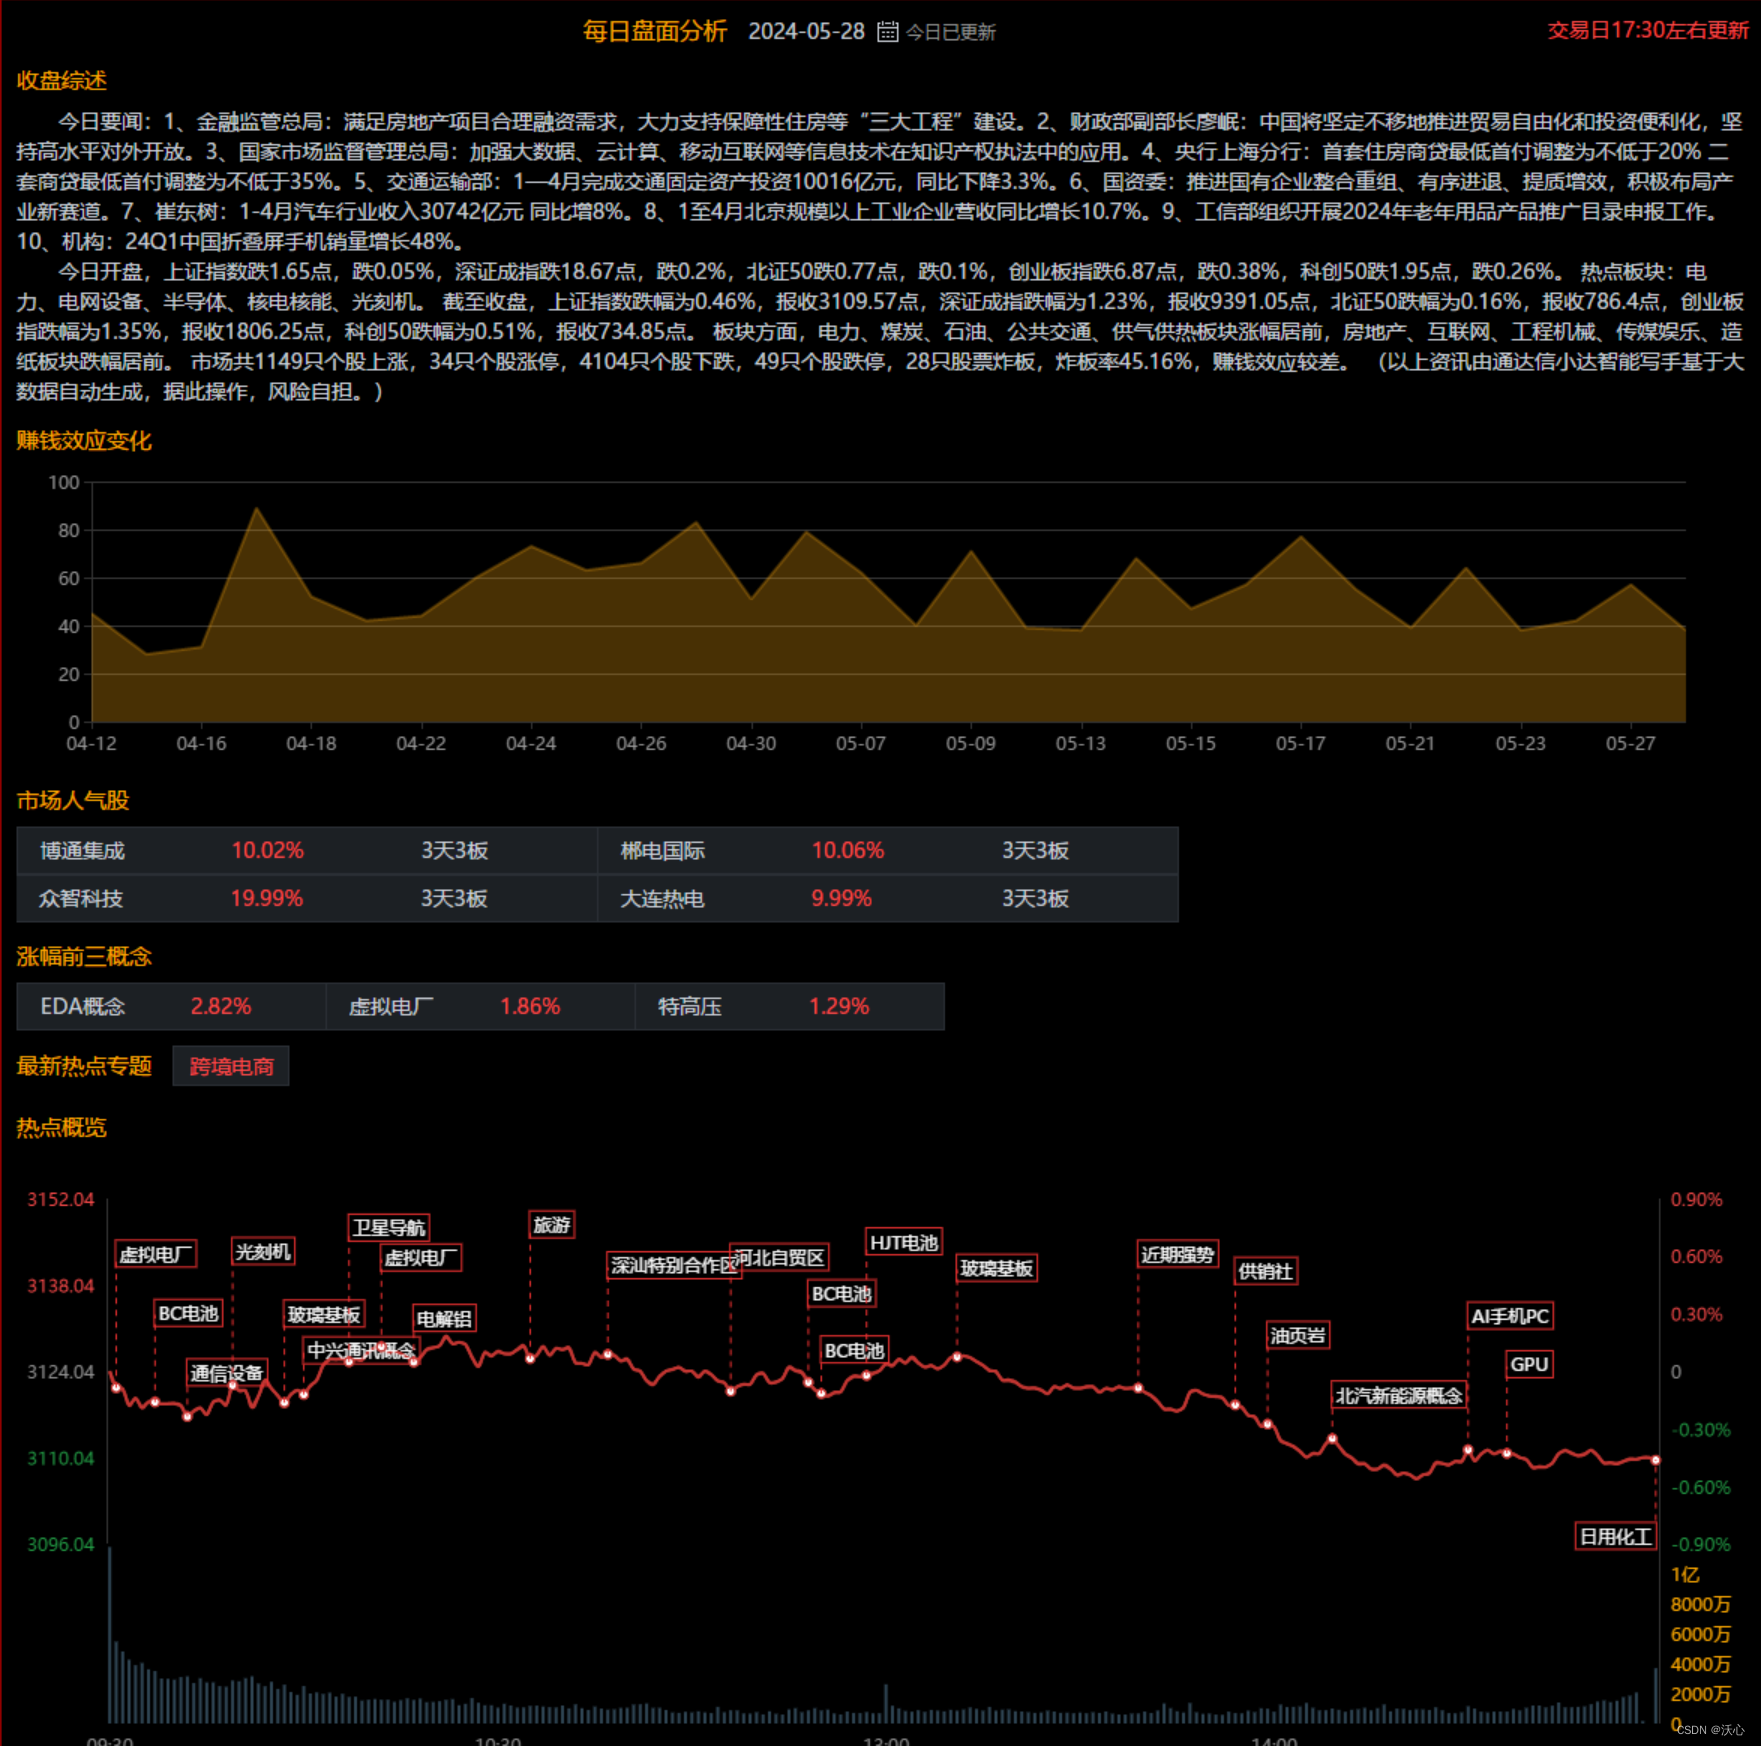Select the 通信设备 chart marker
Screen dimensions: 1761x1746
[227, 1374]
